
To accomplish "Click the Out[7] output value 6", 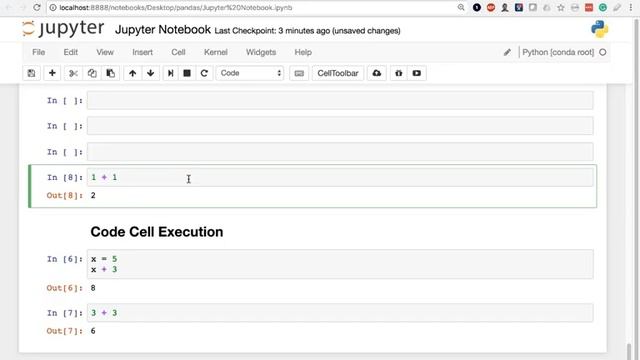I will (93, 331).
